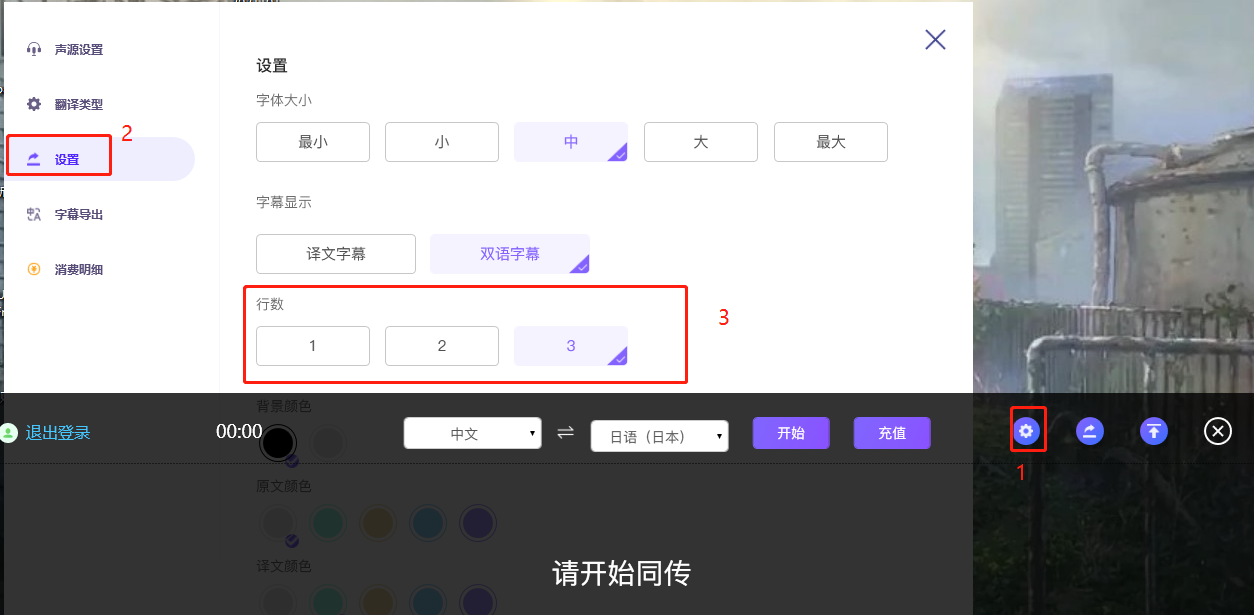1254x615 pixels.
Task: Click the translate icon beside 字幕导出
Action: (x=34, y=214)
